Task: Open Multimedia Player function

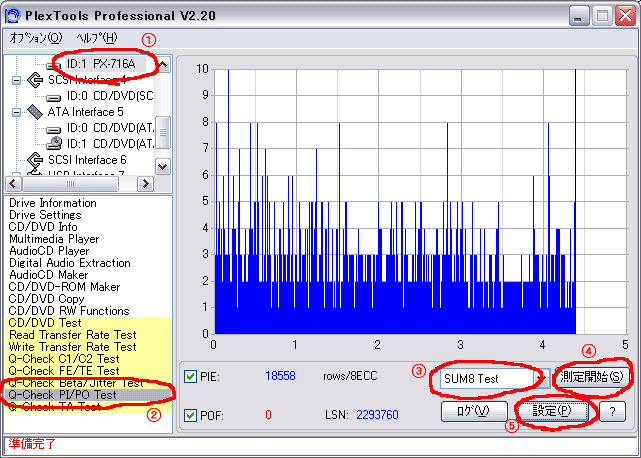Action: 54,239
